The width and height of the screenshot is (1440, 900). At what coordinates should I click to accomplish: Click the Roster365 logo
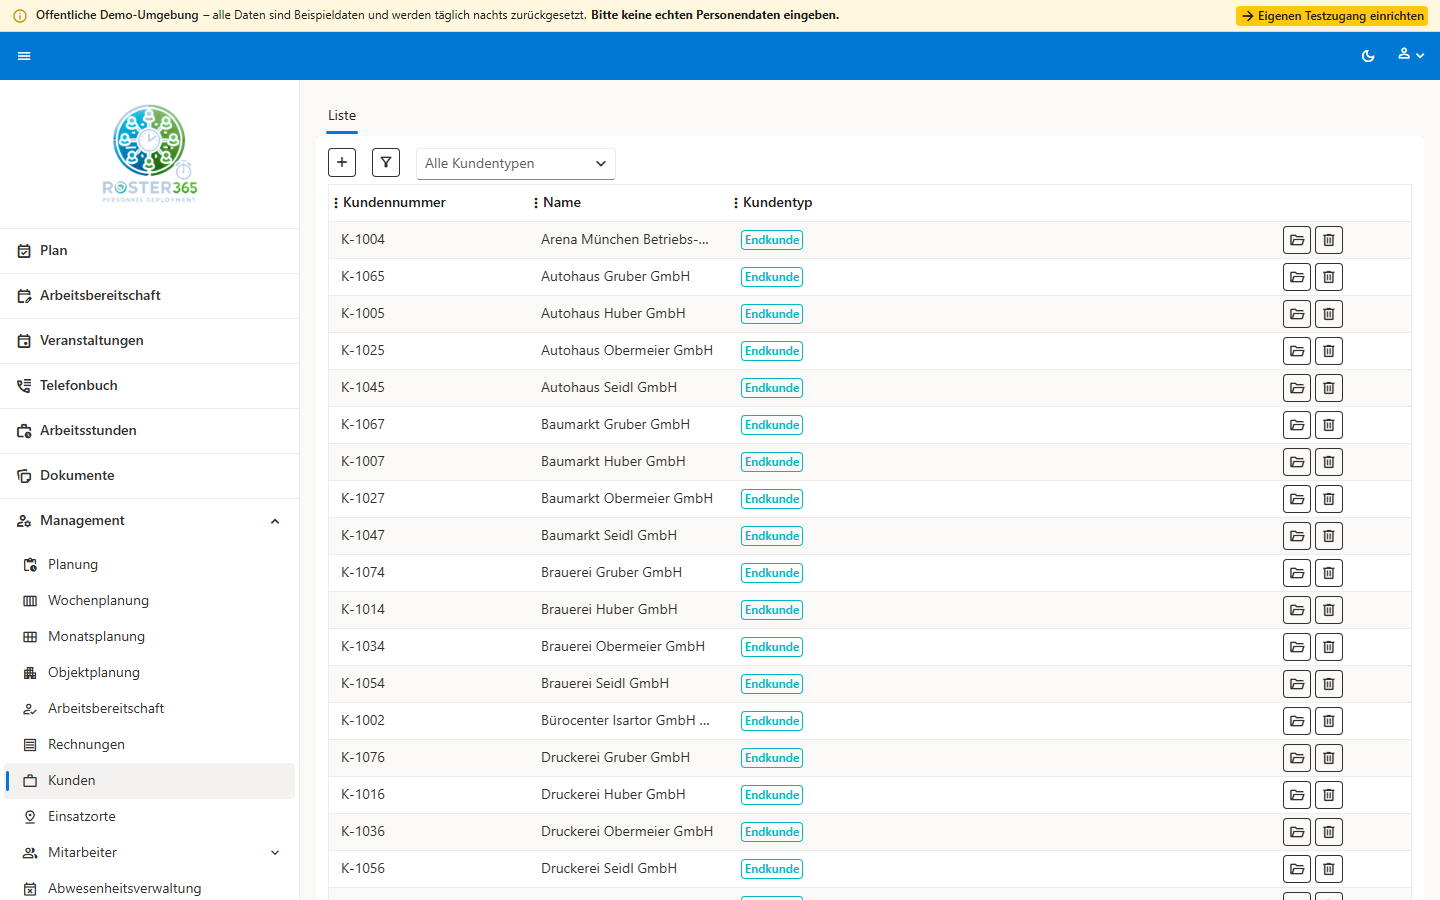(150, 154)
